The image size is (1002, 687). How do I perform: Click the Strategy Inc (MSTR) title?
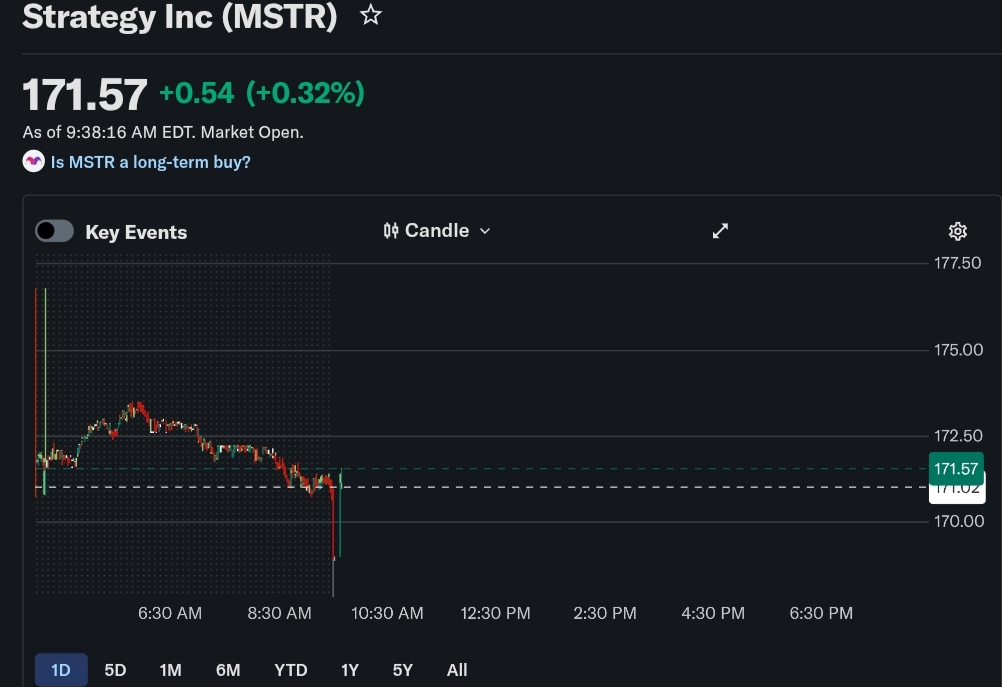[180, 17]
